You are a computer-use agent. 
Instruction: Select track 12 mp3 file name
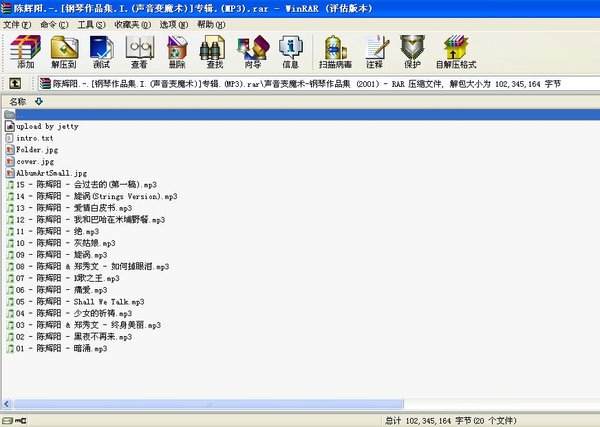tap(91, 220)
